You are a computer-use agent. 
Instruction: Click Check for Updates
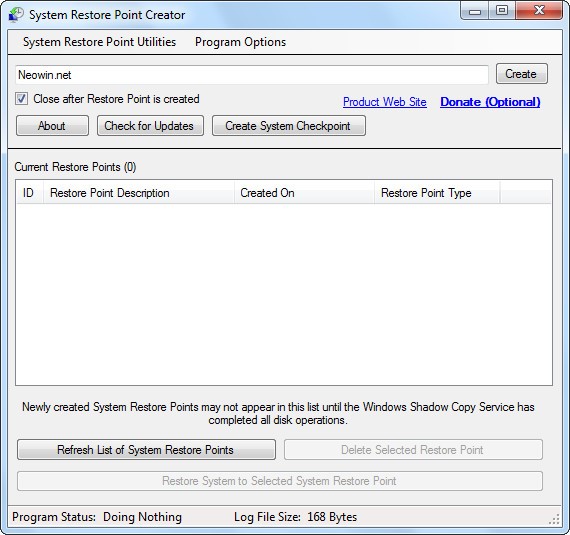[x=150, y=126]
